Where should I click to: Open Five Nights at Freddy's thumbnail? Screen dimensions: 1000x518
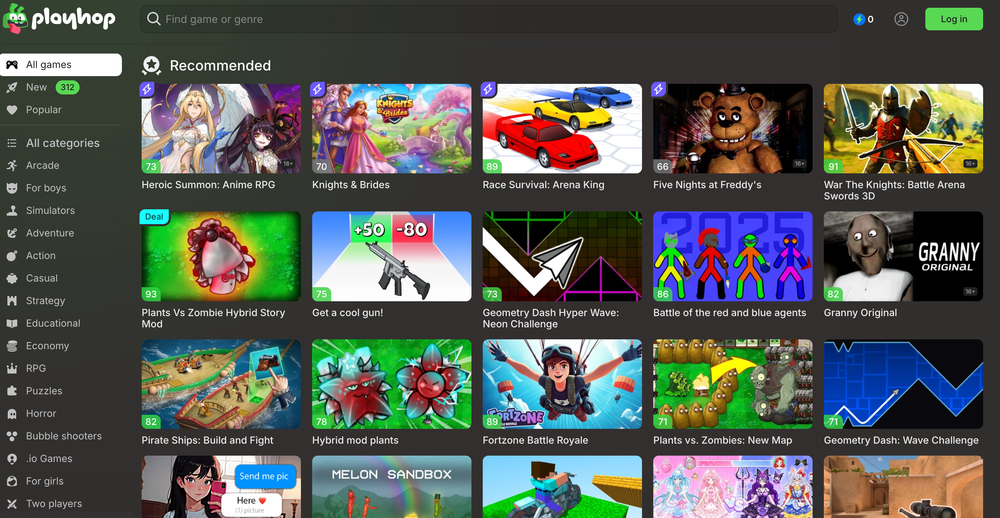(x=733, y=128)
